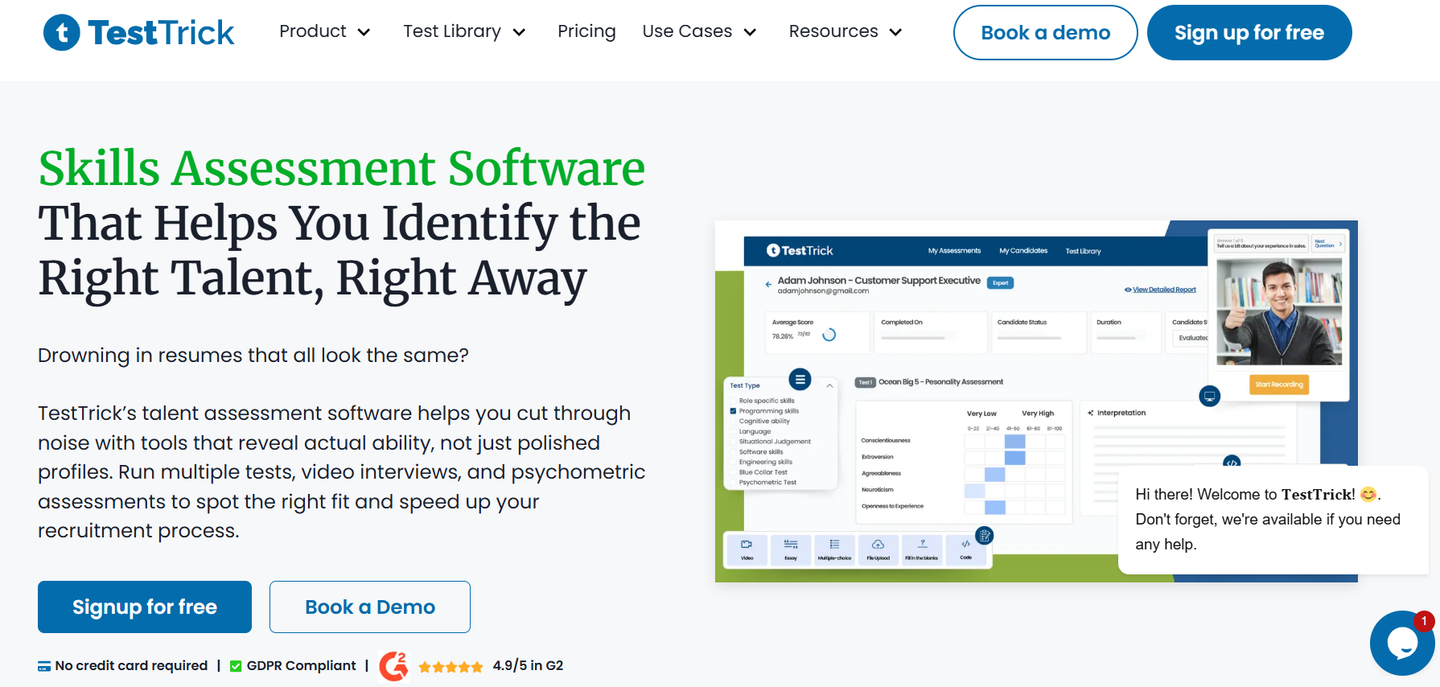This screenshot has width=1440, height=687.
Task: Click the orange five-star rating
Action: [x=450, y=666]
